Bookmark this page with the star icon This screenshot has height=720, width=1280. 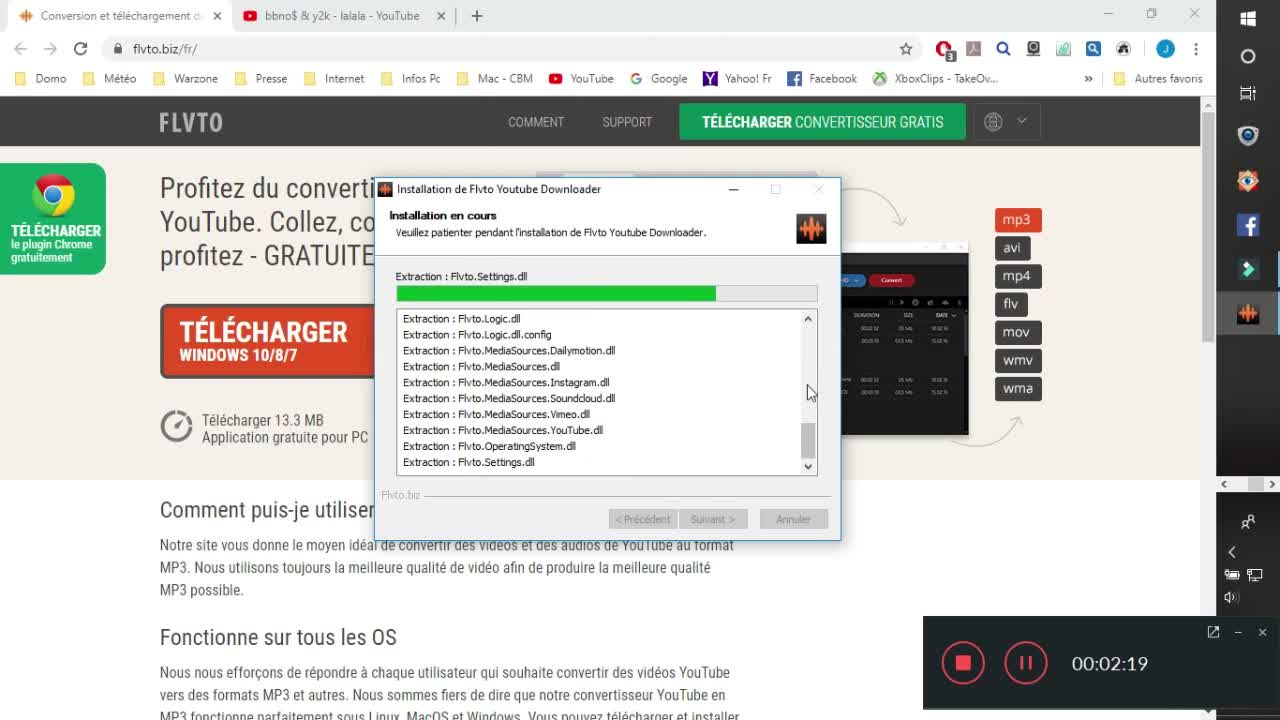click(x=906, y=49)
